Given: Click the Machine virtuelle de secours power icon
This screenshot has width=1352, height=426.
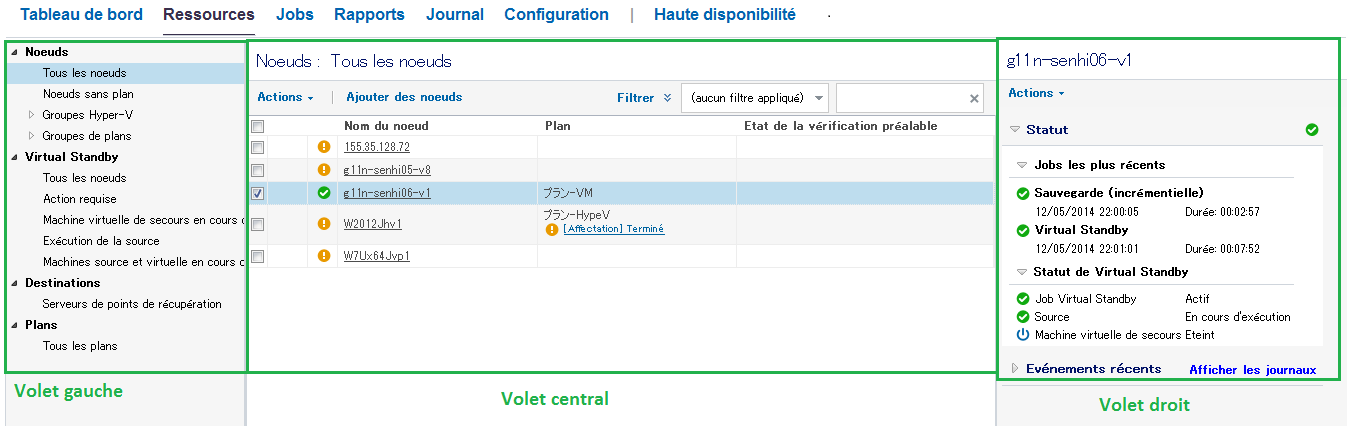Looking at the screenshot, I should pos(1022,335).
